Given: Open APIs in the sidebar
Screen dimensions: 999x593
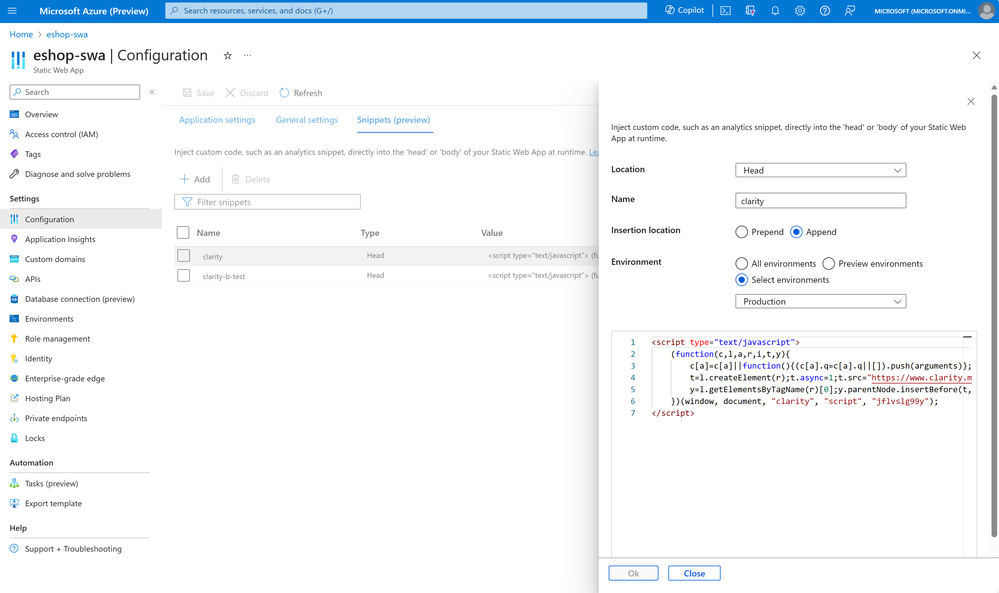Looking at the screenshot, I should [x=32, y=279].
